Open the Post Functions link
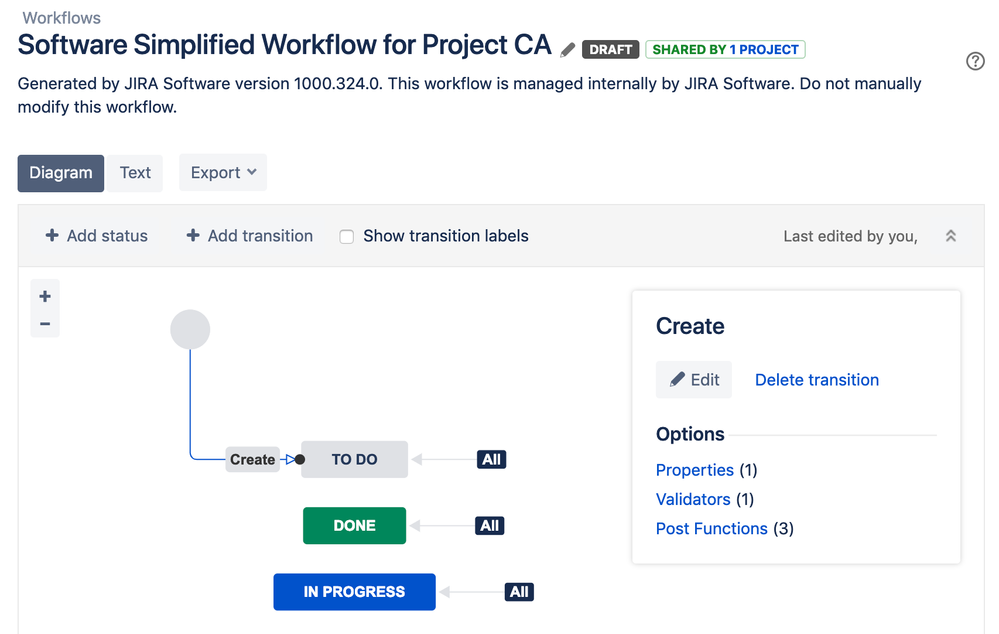 711,529
